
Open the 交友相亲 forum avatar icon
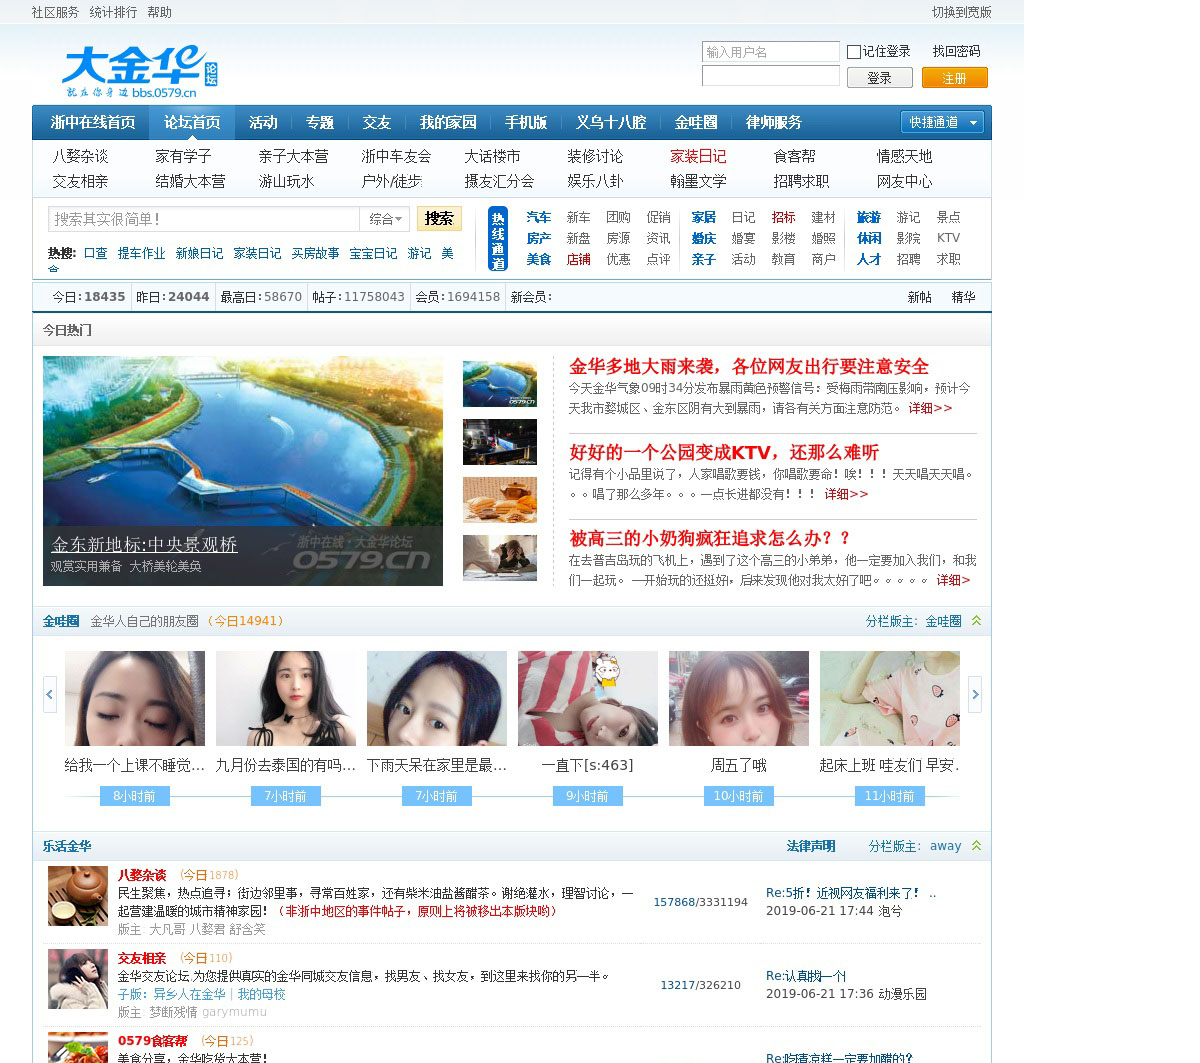tap(78, 978)
